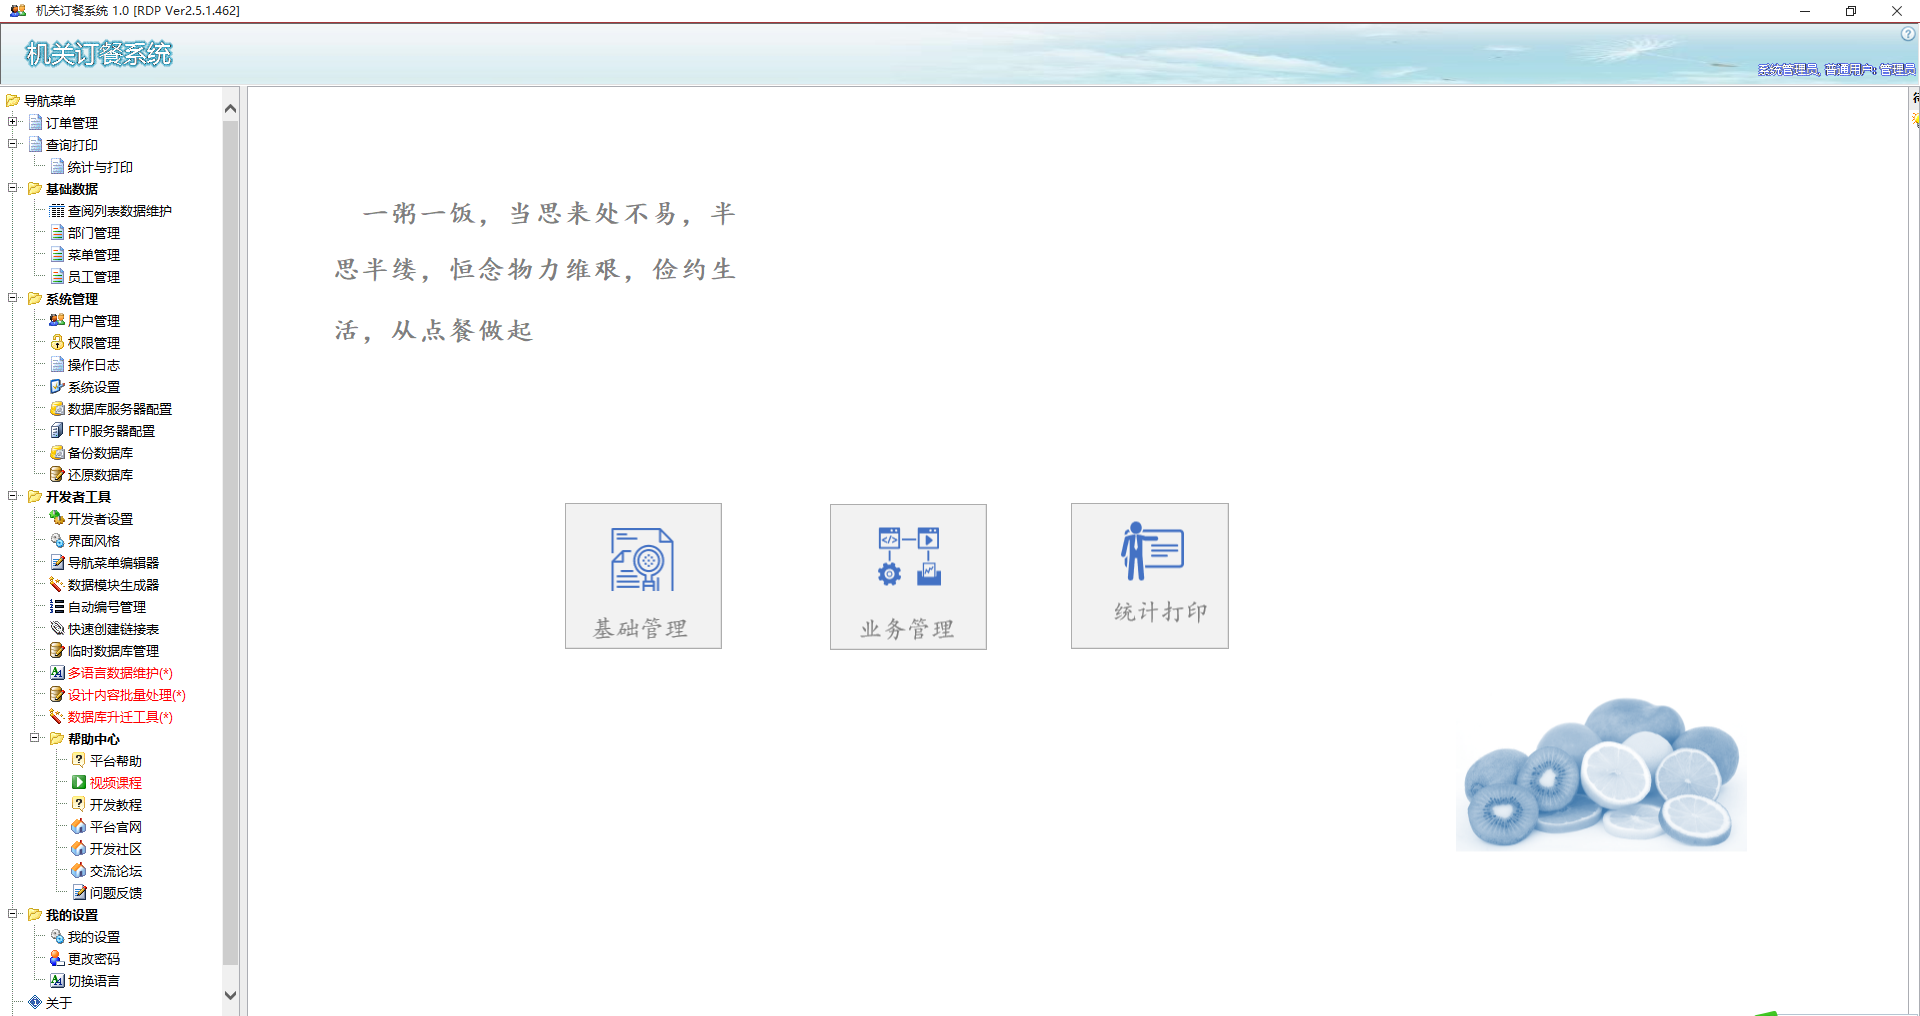The width and height of the screenshot is (1920, 1016).
Task: Collapse the 基础数据 tree node
Action: click(x=13, y=188)
